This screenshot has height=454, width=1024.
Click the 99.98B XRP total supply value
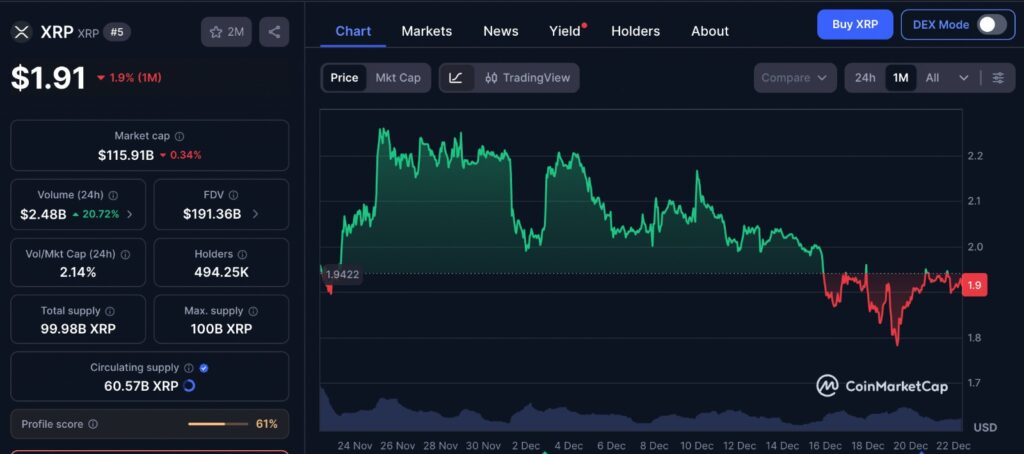click(78, 329)
